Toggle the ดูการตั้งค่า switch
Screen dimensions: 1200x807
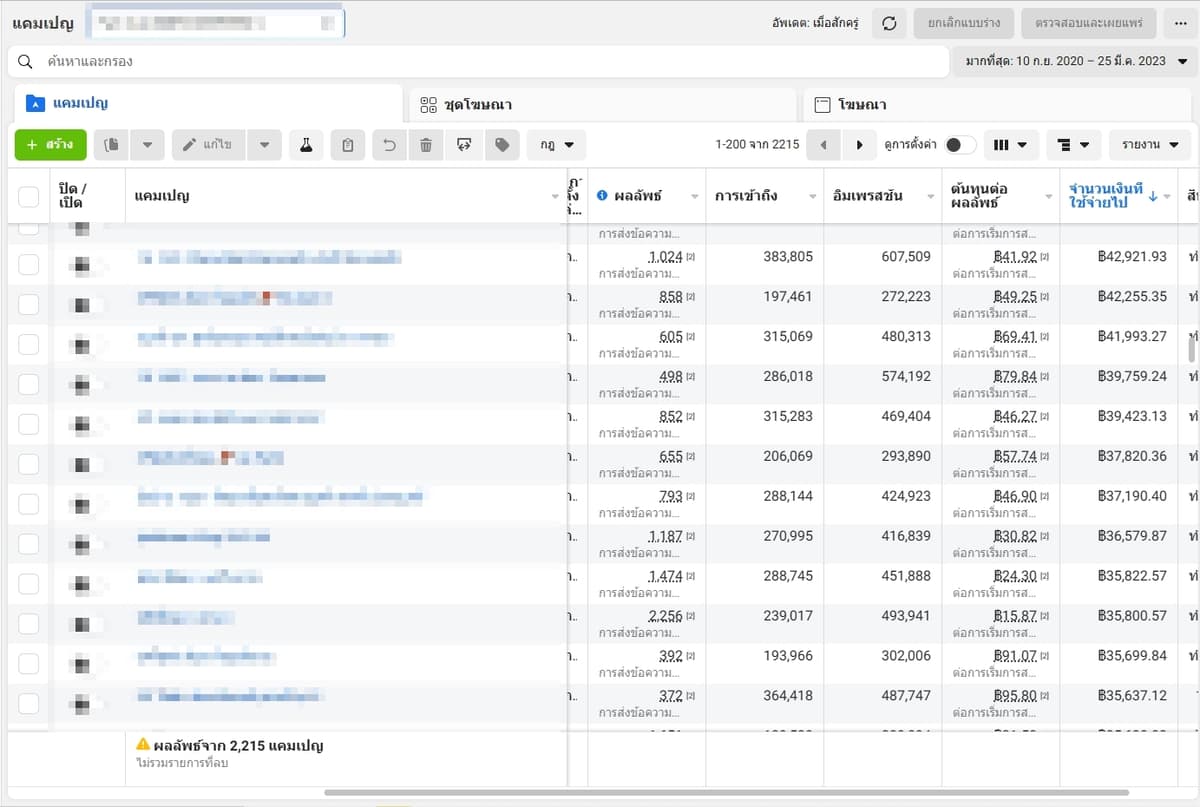(x=960, y=145)
